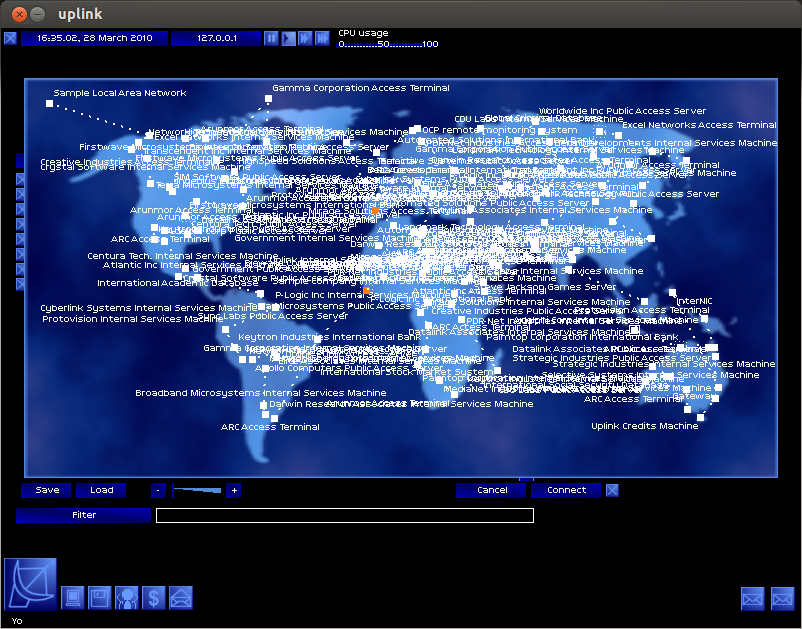Viewport: 802px width, 629px height.
Task: Click the Load button
Action: (102, 490)
